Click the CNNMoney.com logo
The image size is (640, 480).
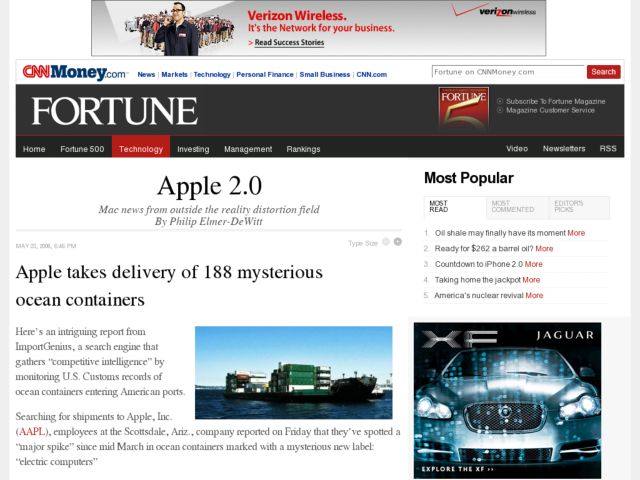[x=75, y=73]
